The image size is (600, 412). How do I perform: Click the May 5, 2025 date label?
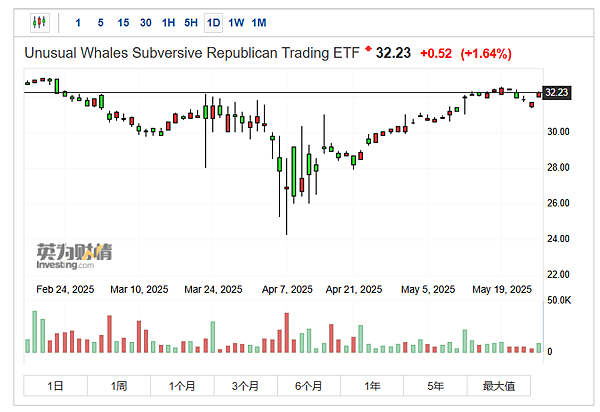428,290
